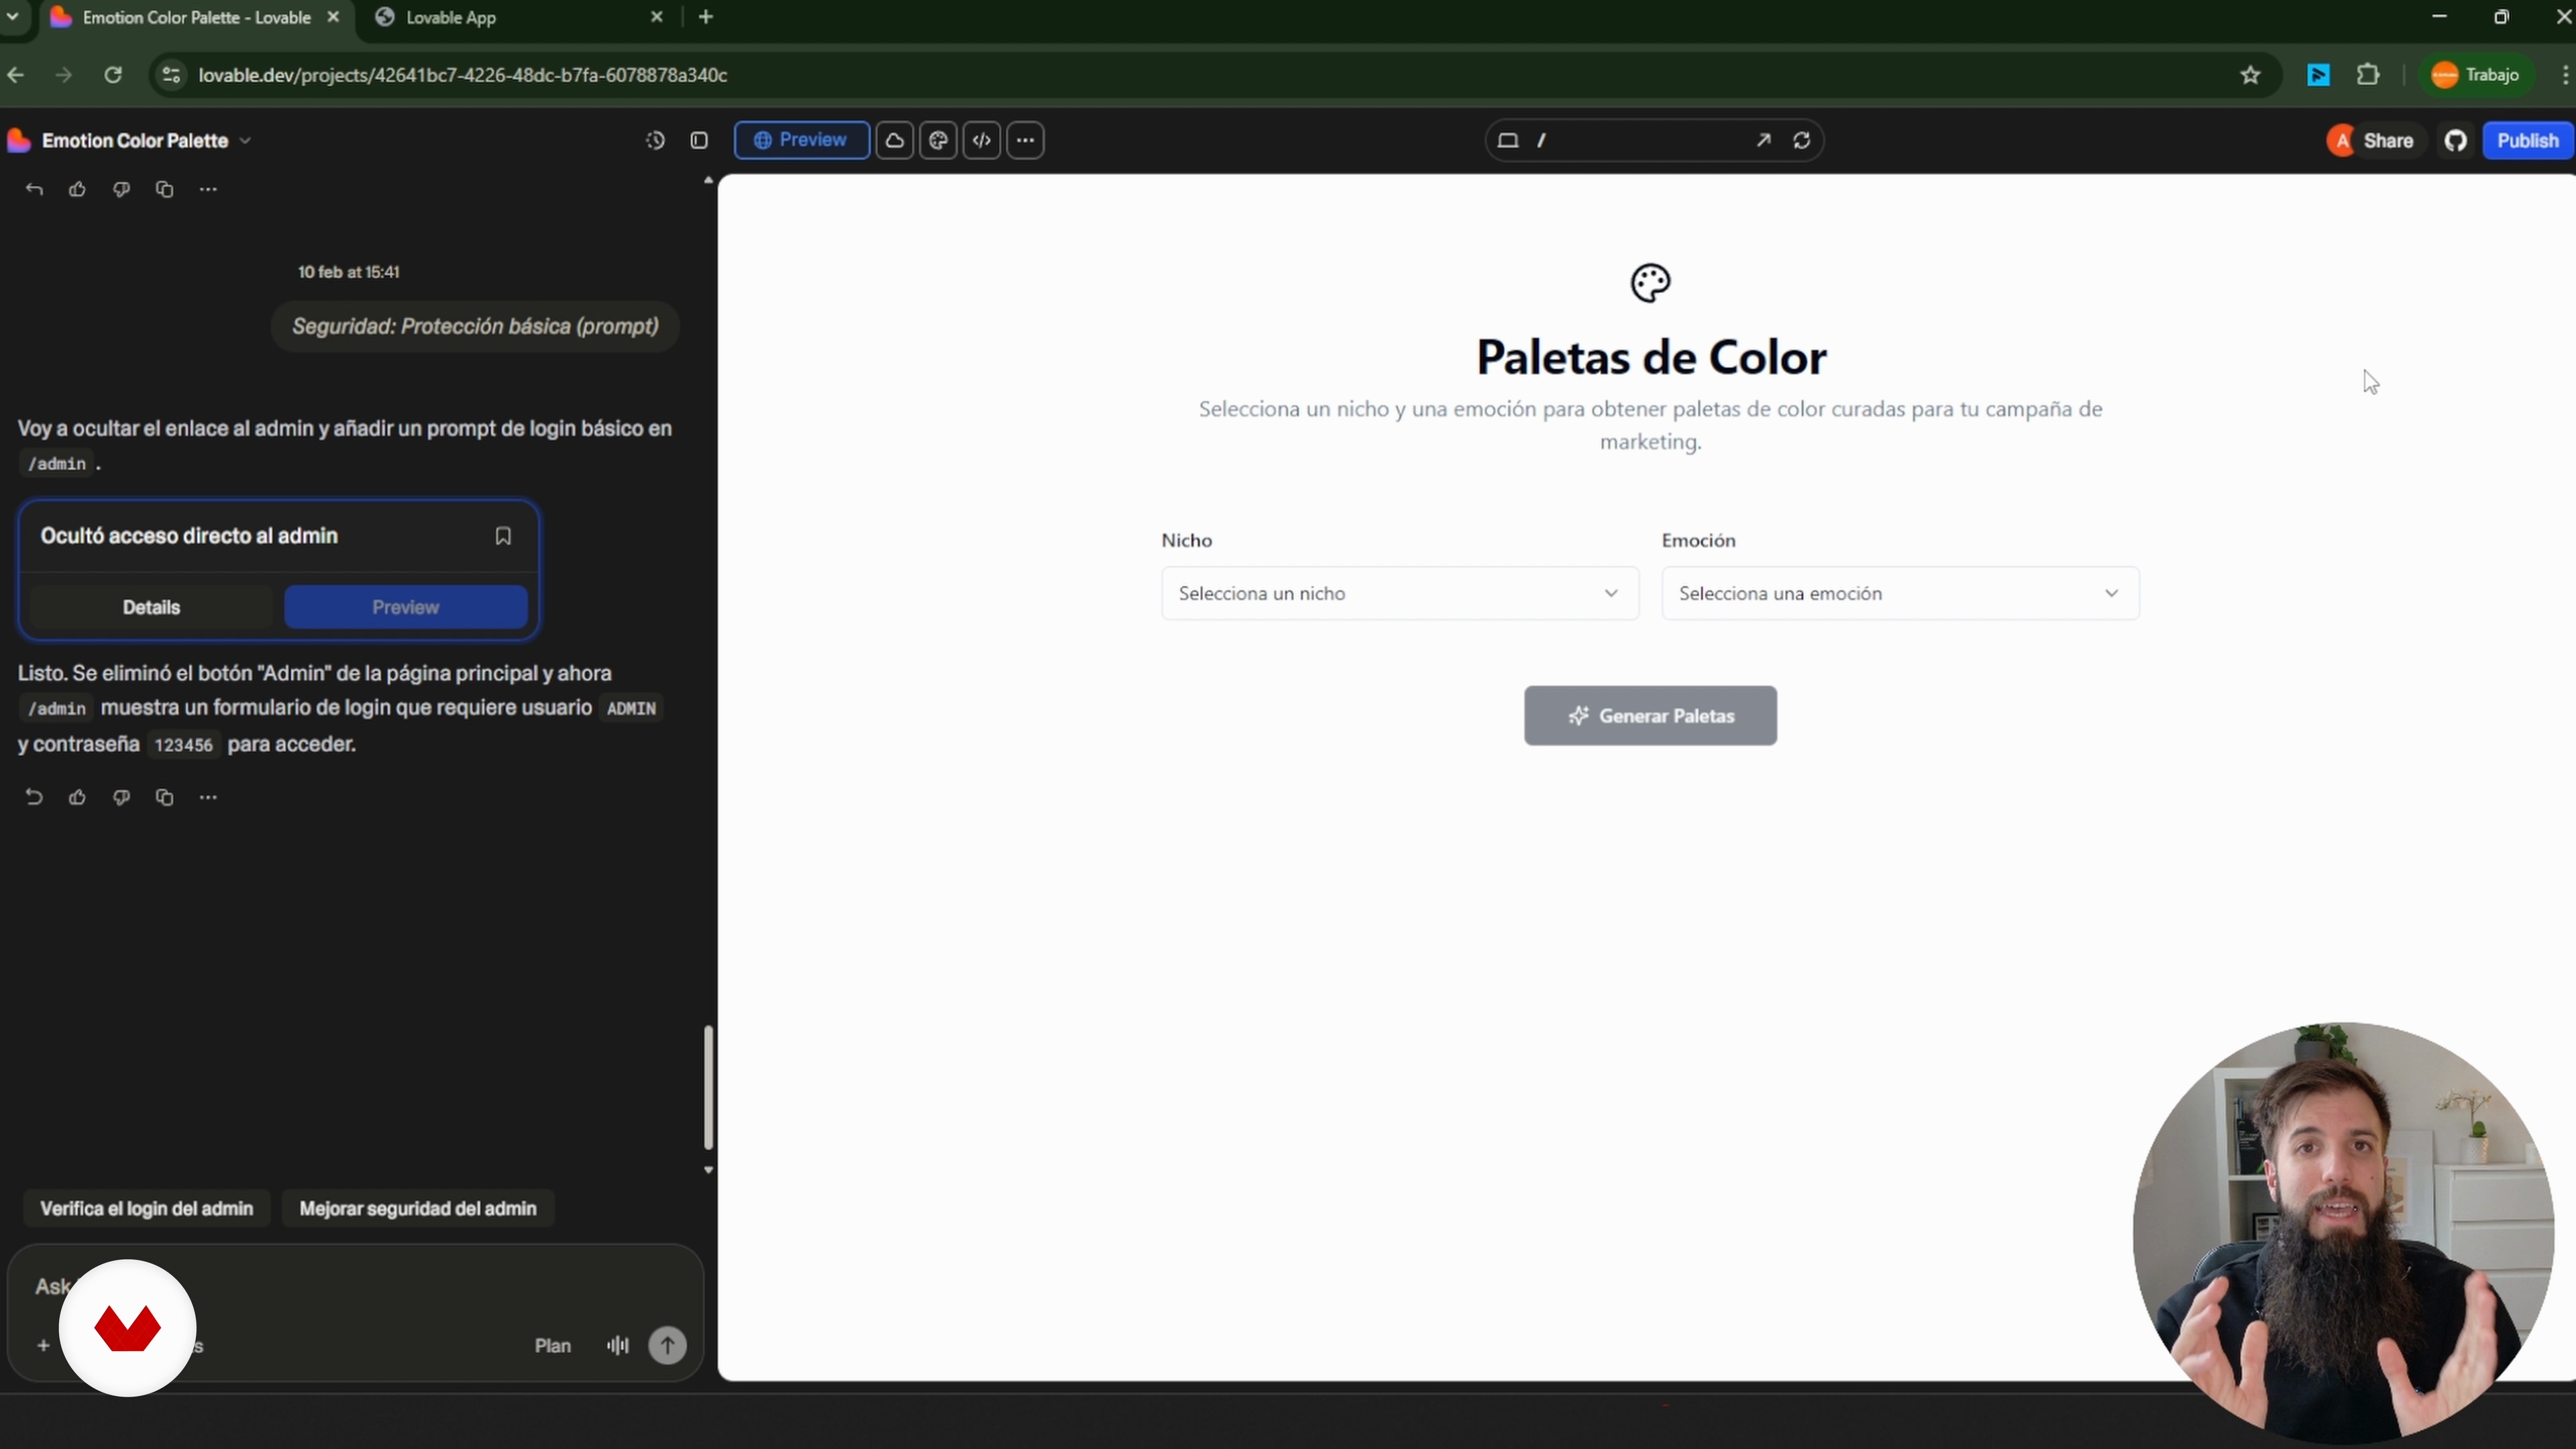Click the Lovable logo
This screenshot has width=2576, height=1449.
(x=19, y=141)
